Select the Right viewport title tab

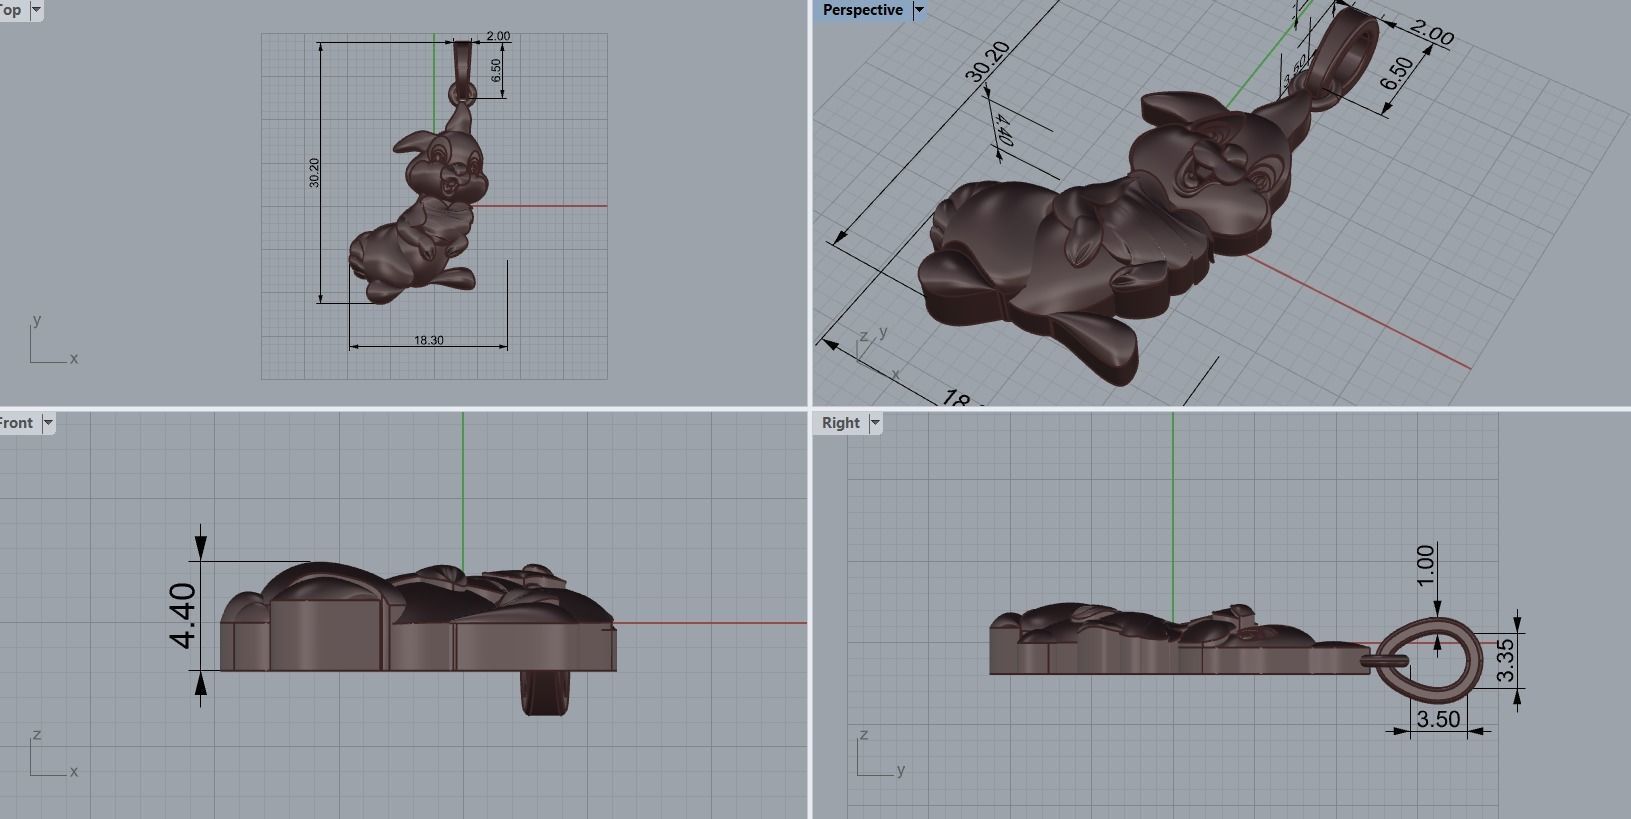coord(840,423)
